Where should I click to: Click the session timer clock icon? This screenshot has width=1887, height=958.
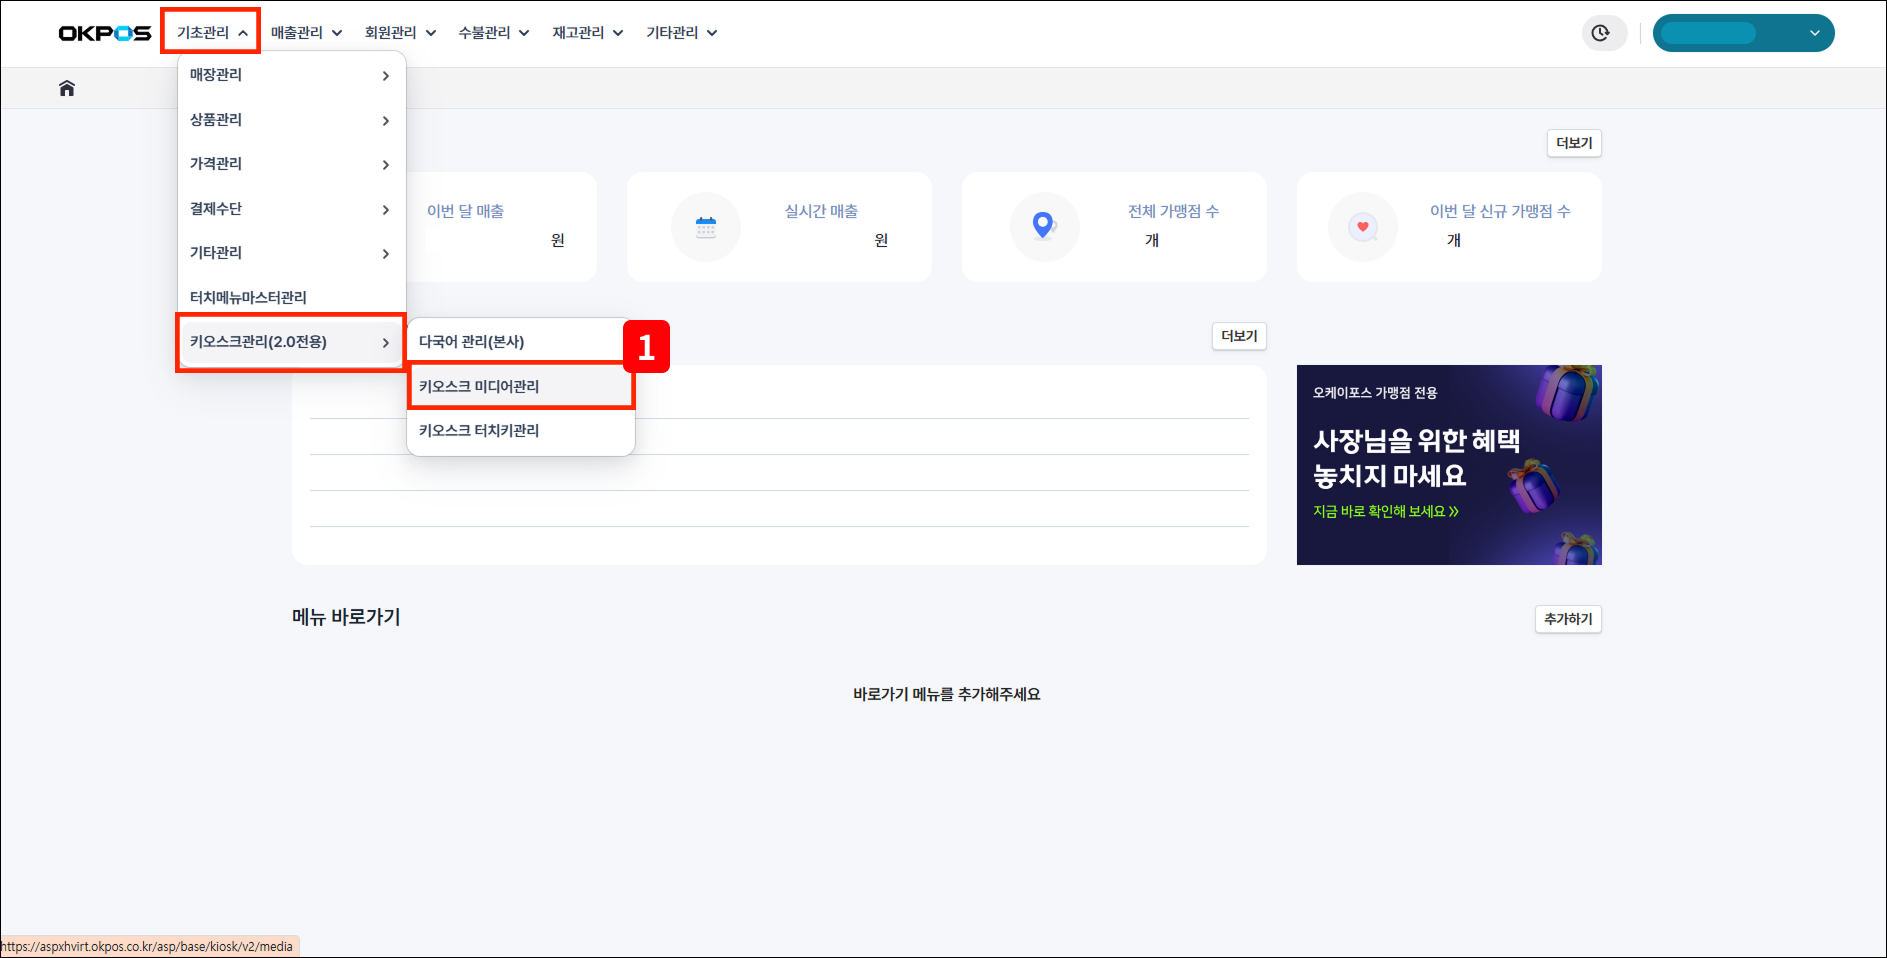(1601, 33)
